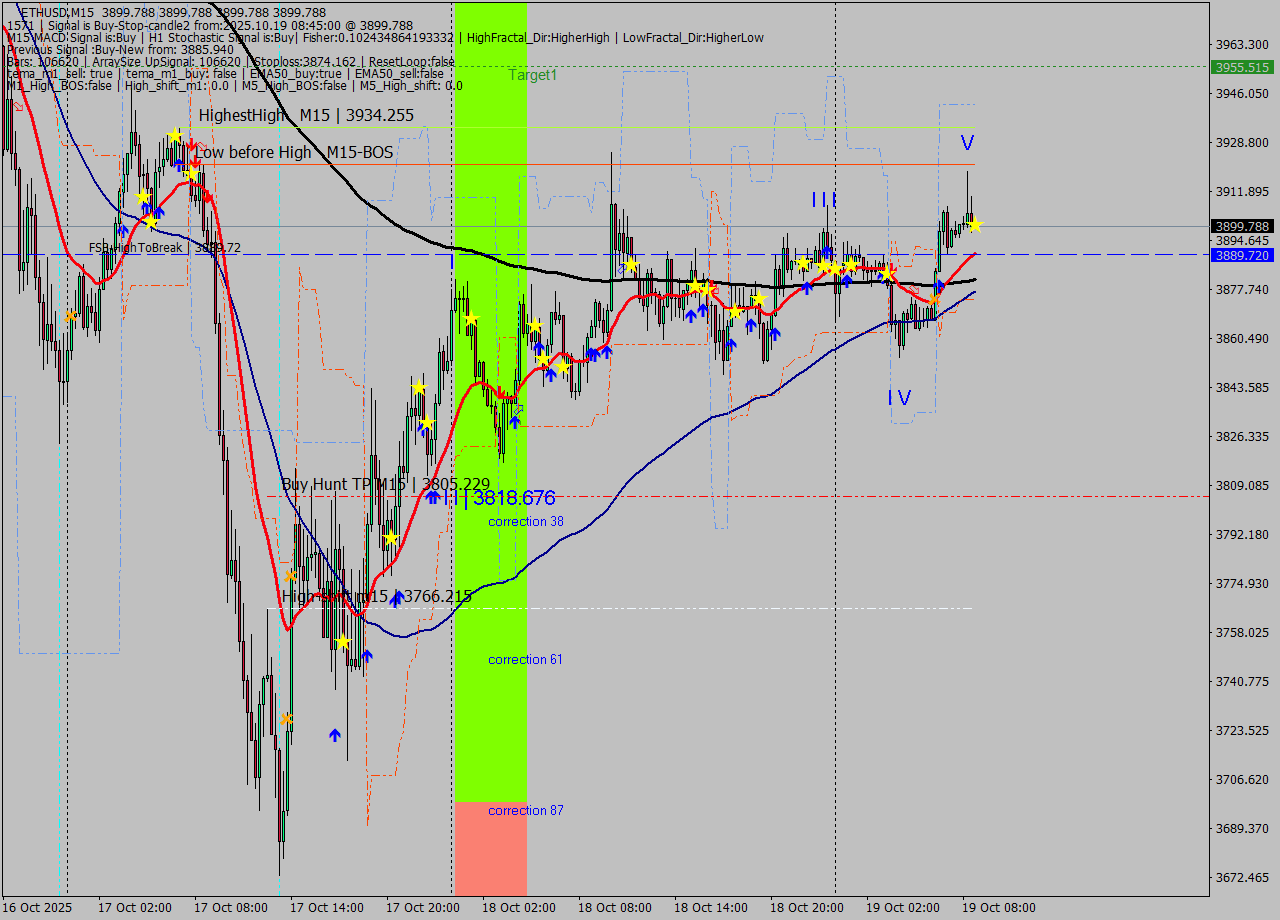
Task: Select the wave IV label
Action: point(899,398)
